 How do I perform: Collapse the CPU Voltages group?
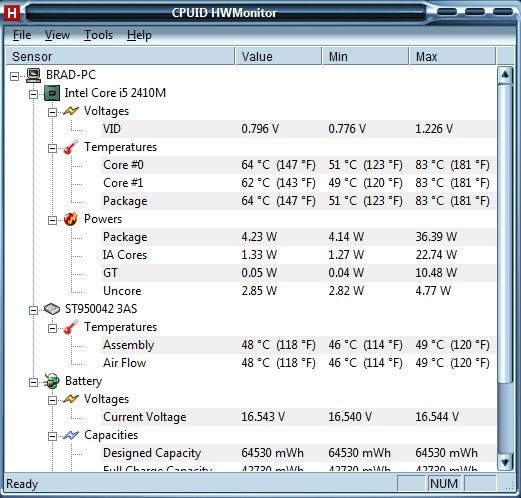[x=52, y=112]
